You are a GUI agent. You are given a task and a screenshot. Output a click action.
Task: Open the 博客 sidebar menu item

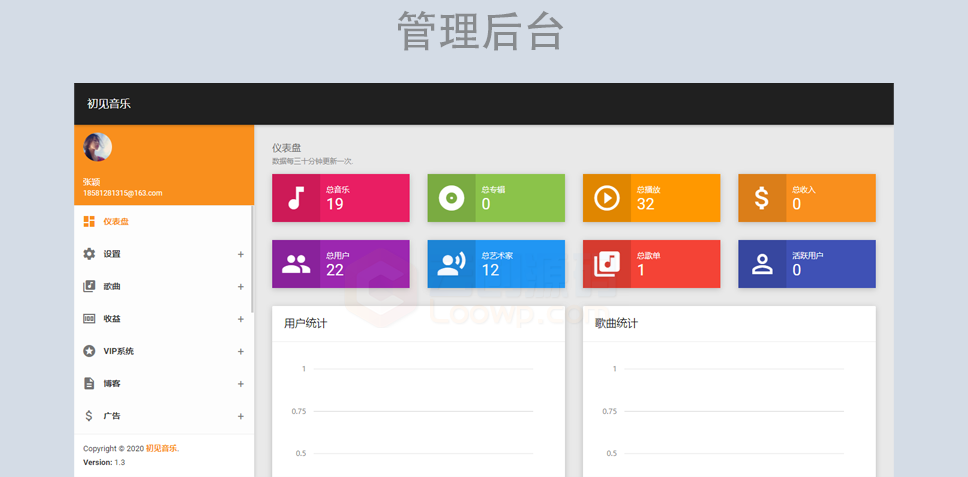point(163,383)
